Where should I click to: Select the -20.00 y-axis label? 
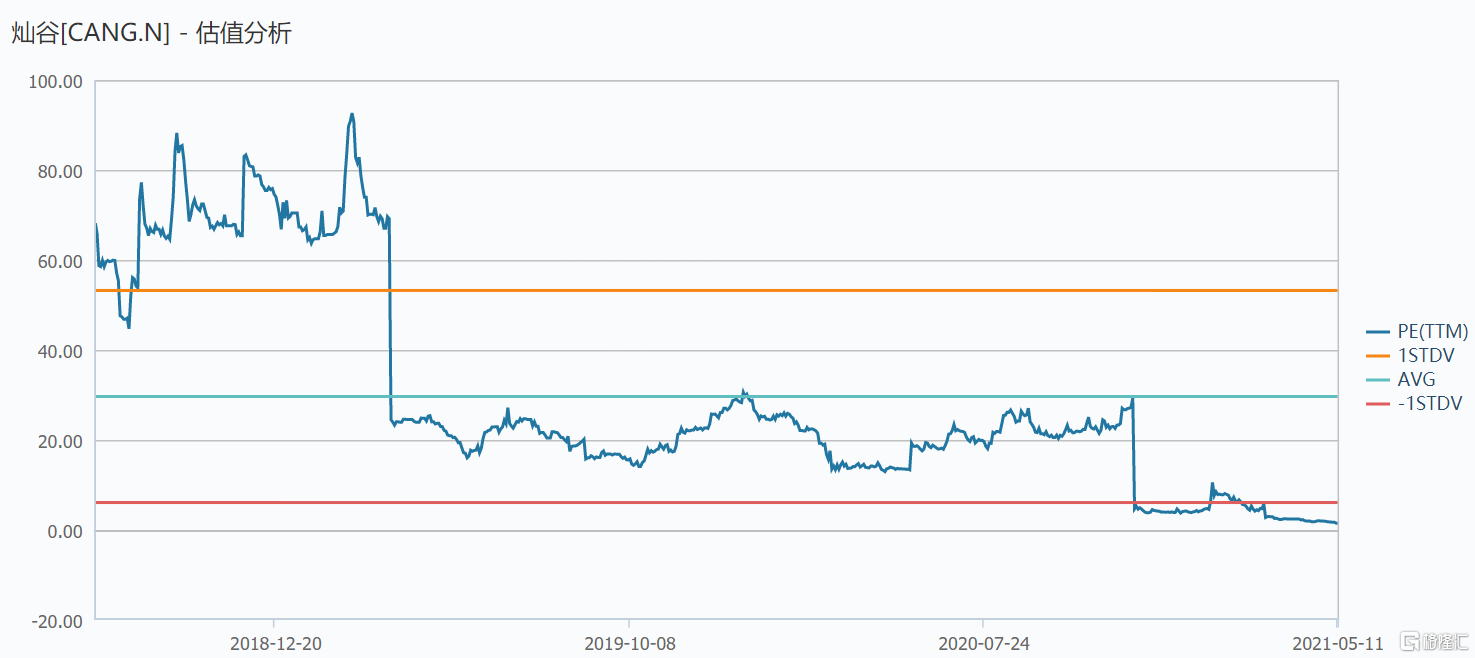57,621
